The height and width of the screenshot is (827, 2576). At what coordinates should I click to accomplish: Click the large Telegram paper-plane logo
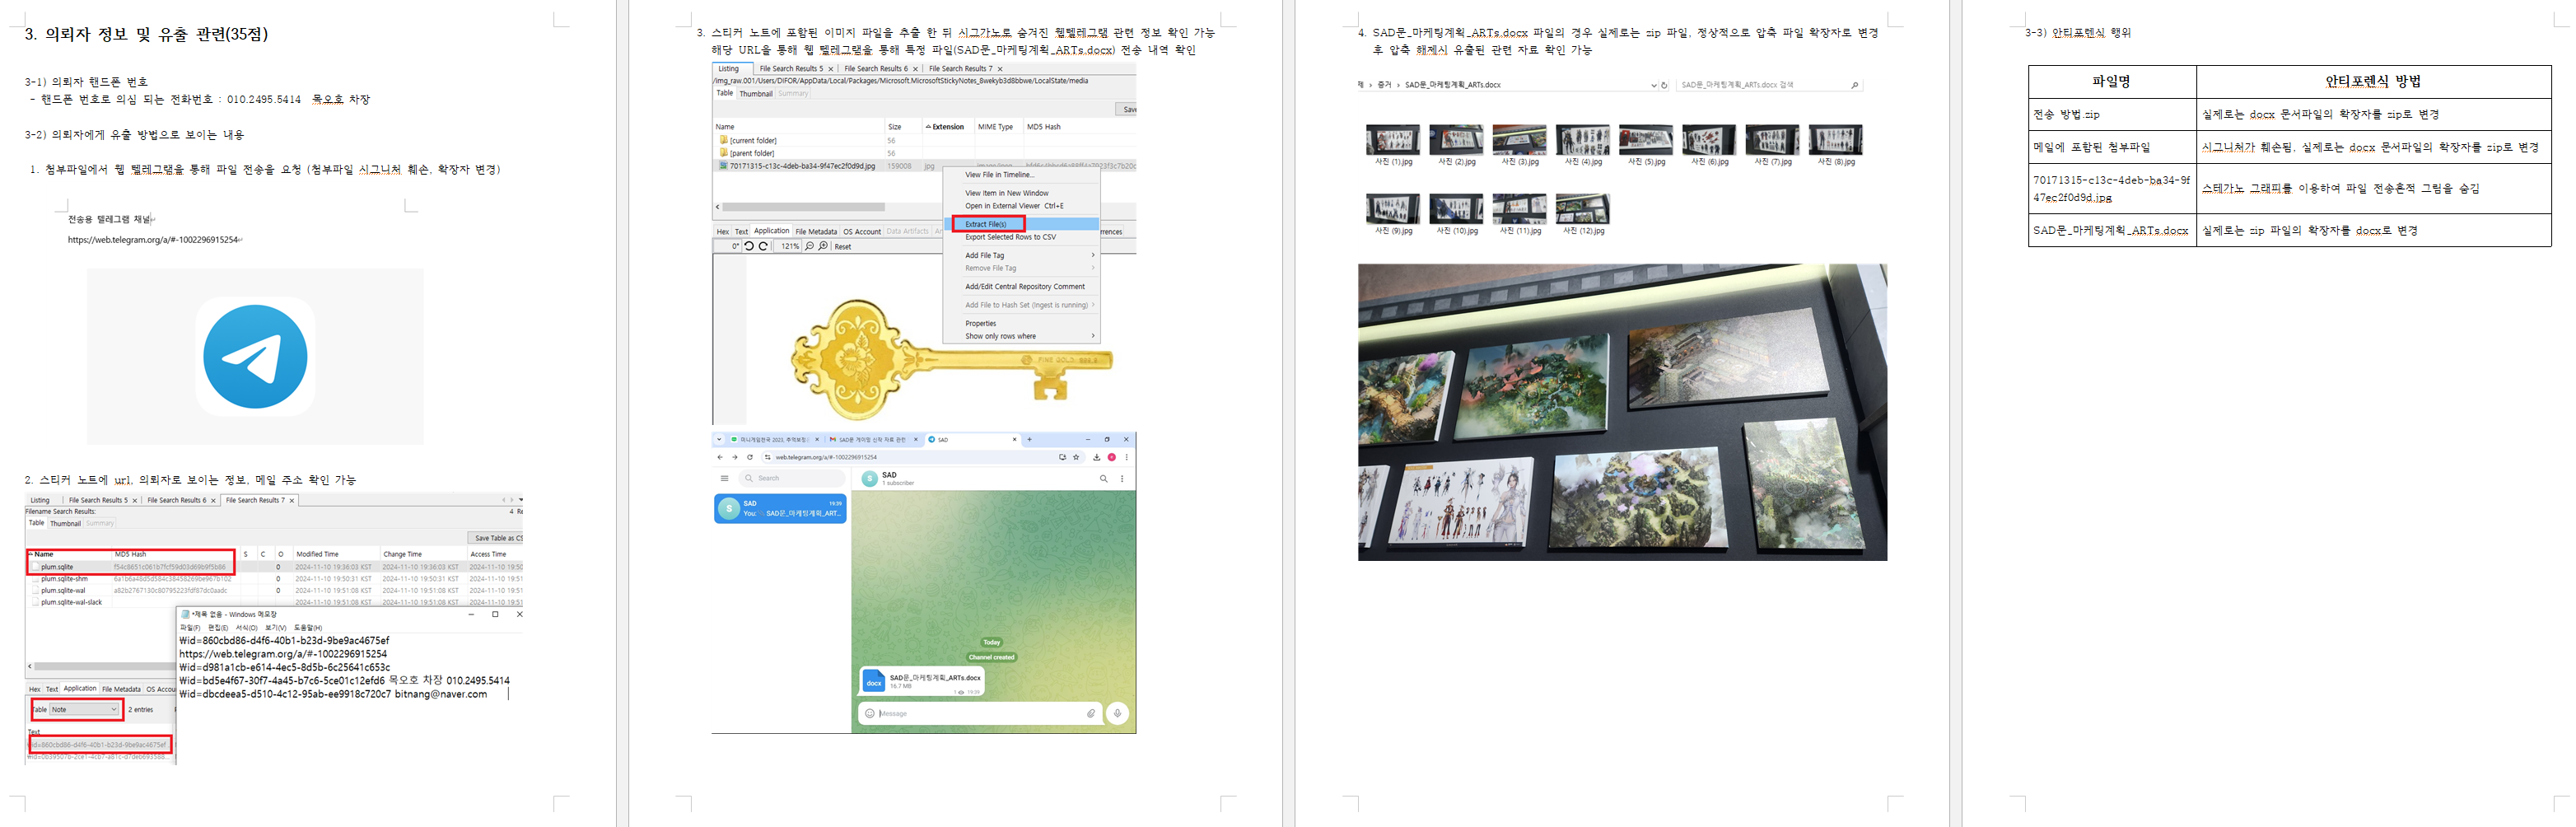point(255,357)
